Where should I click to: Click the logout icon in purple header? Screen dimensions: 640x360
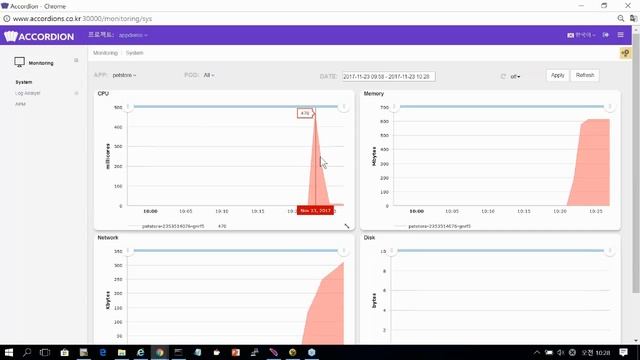point(606,35)
